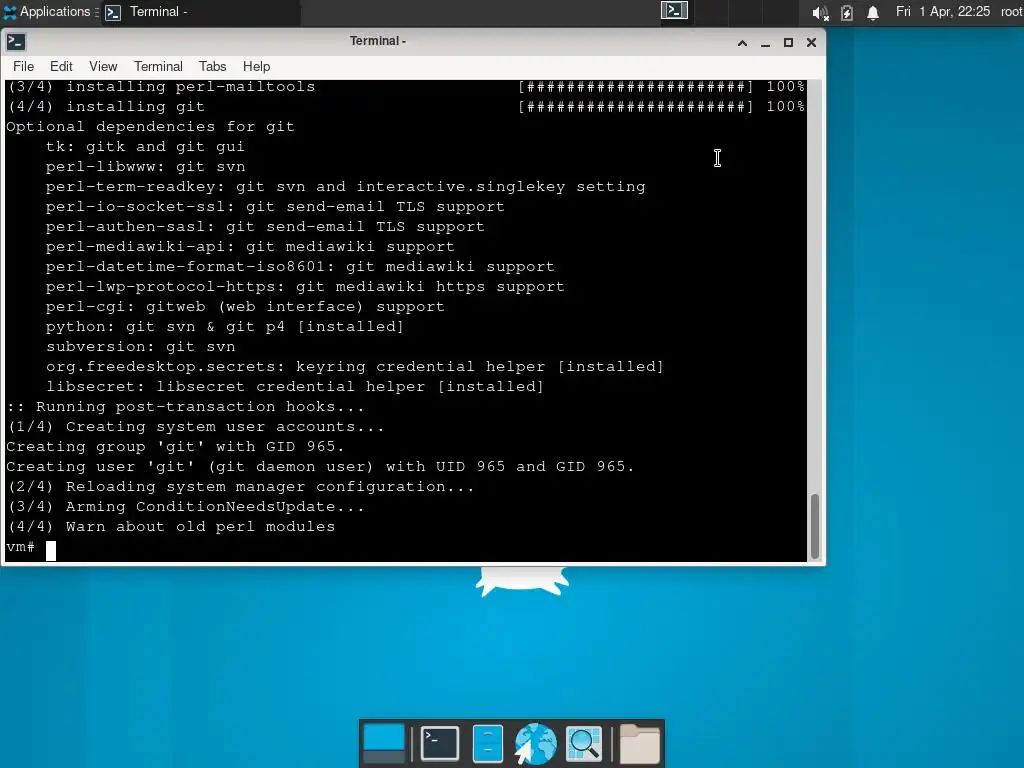Click the 'perl-lwp-protocol-https' line
This screenshot has height=768, width=1024.
(x=305, y=287)
